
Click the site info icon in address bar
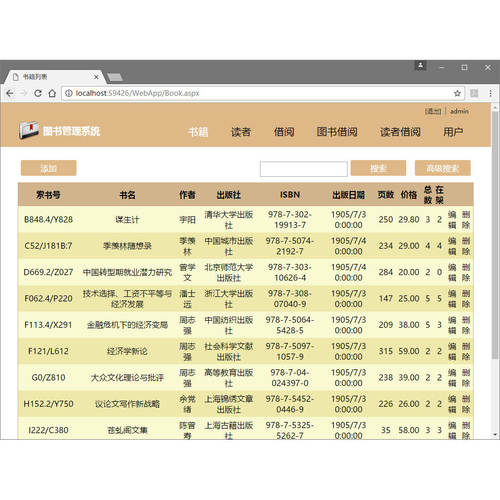68,93
